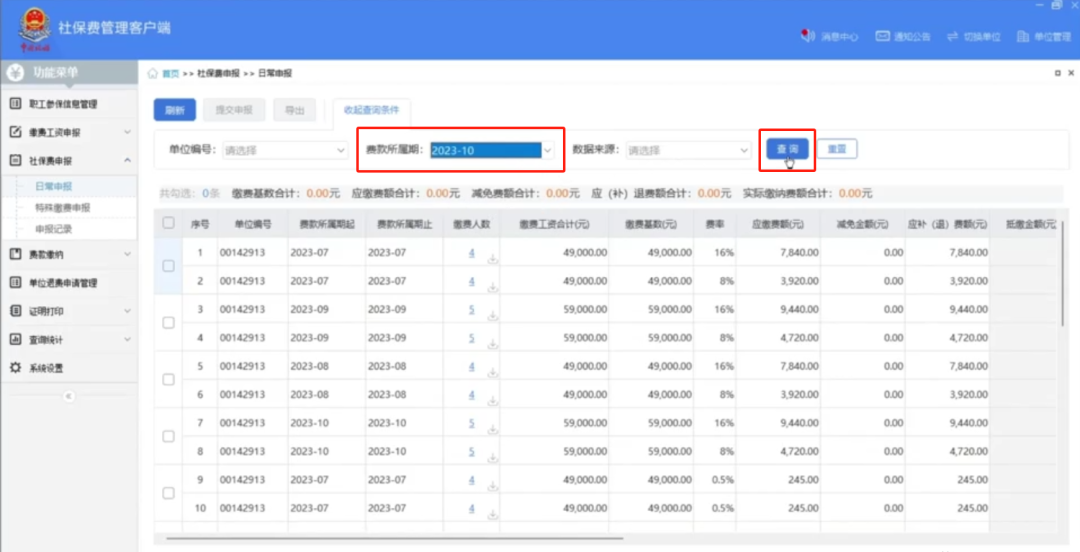Collapse the sidebar with the « icon

69,396
